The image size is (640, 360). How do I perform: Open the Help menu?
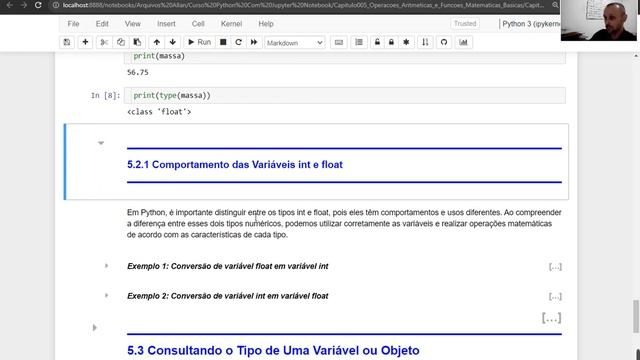point(266,24)
